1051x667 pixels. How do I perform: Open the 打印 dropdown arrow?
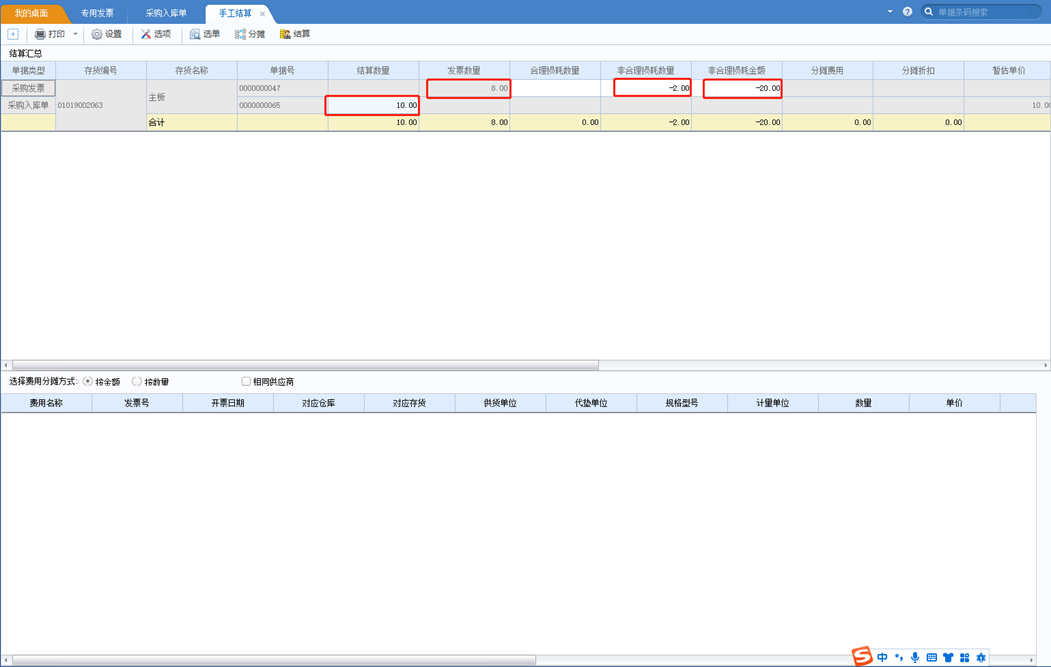(75, 34)
